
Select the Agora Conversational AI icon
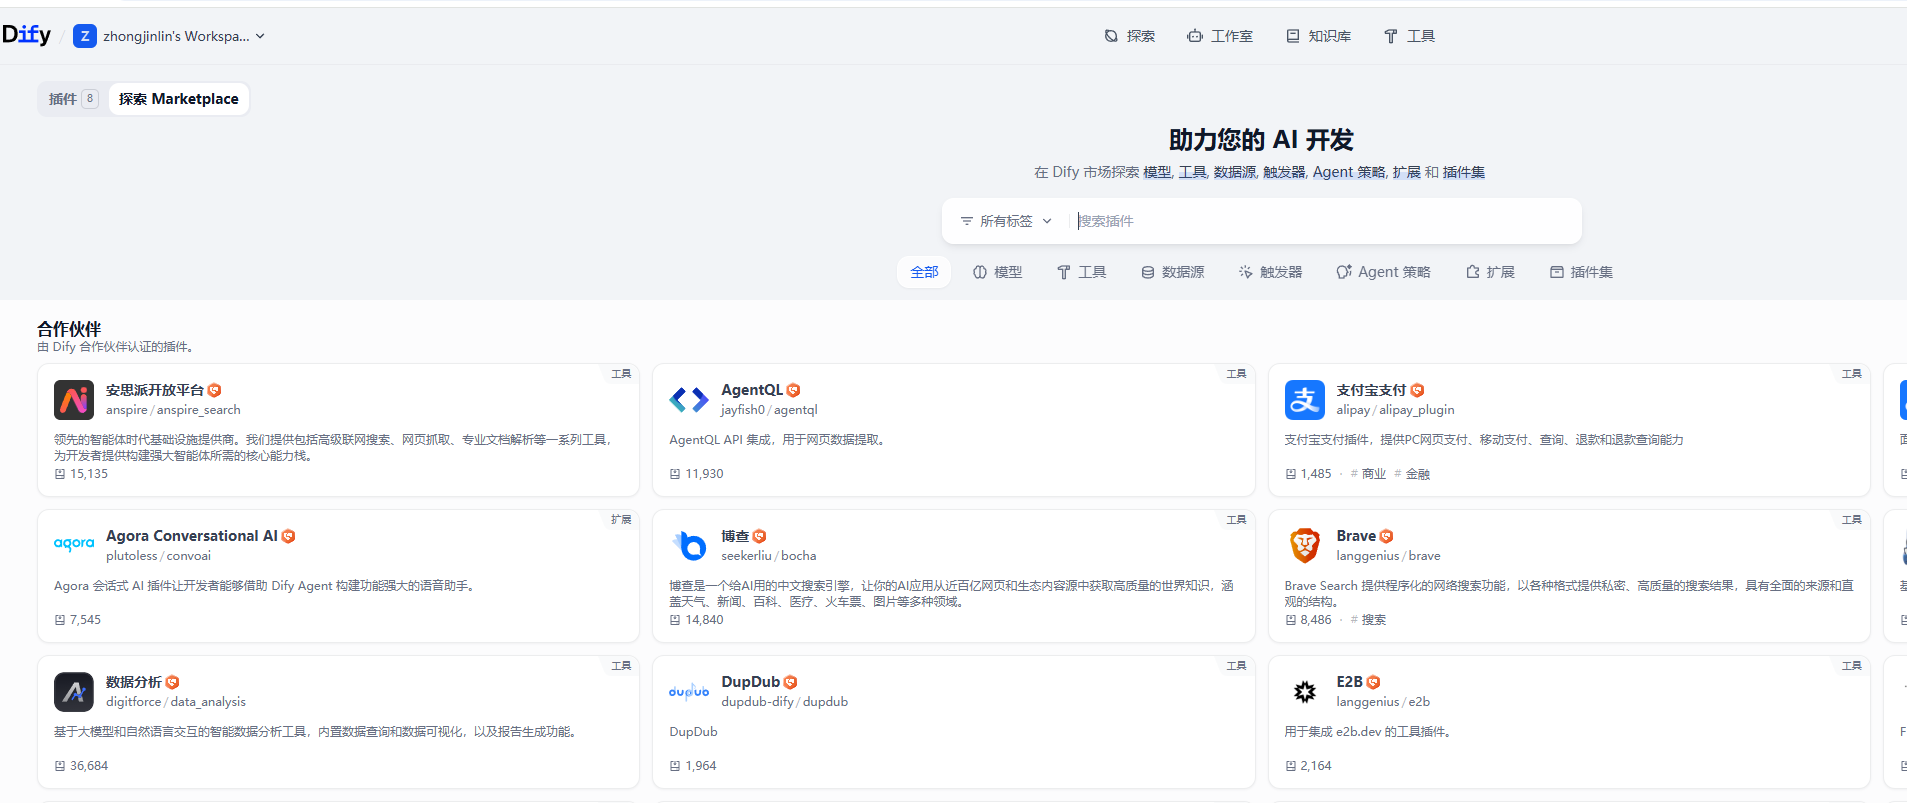pyautogui.click(x=74, y=546)
